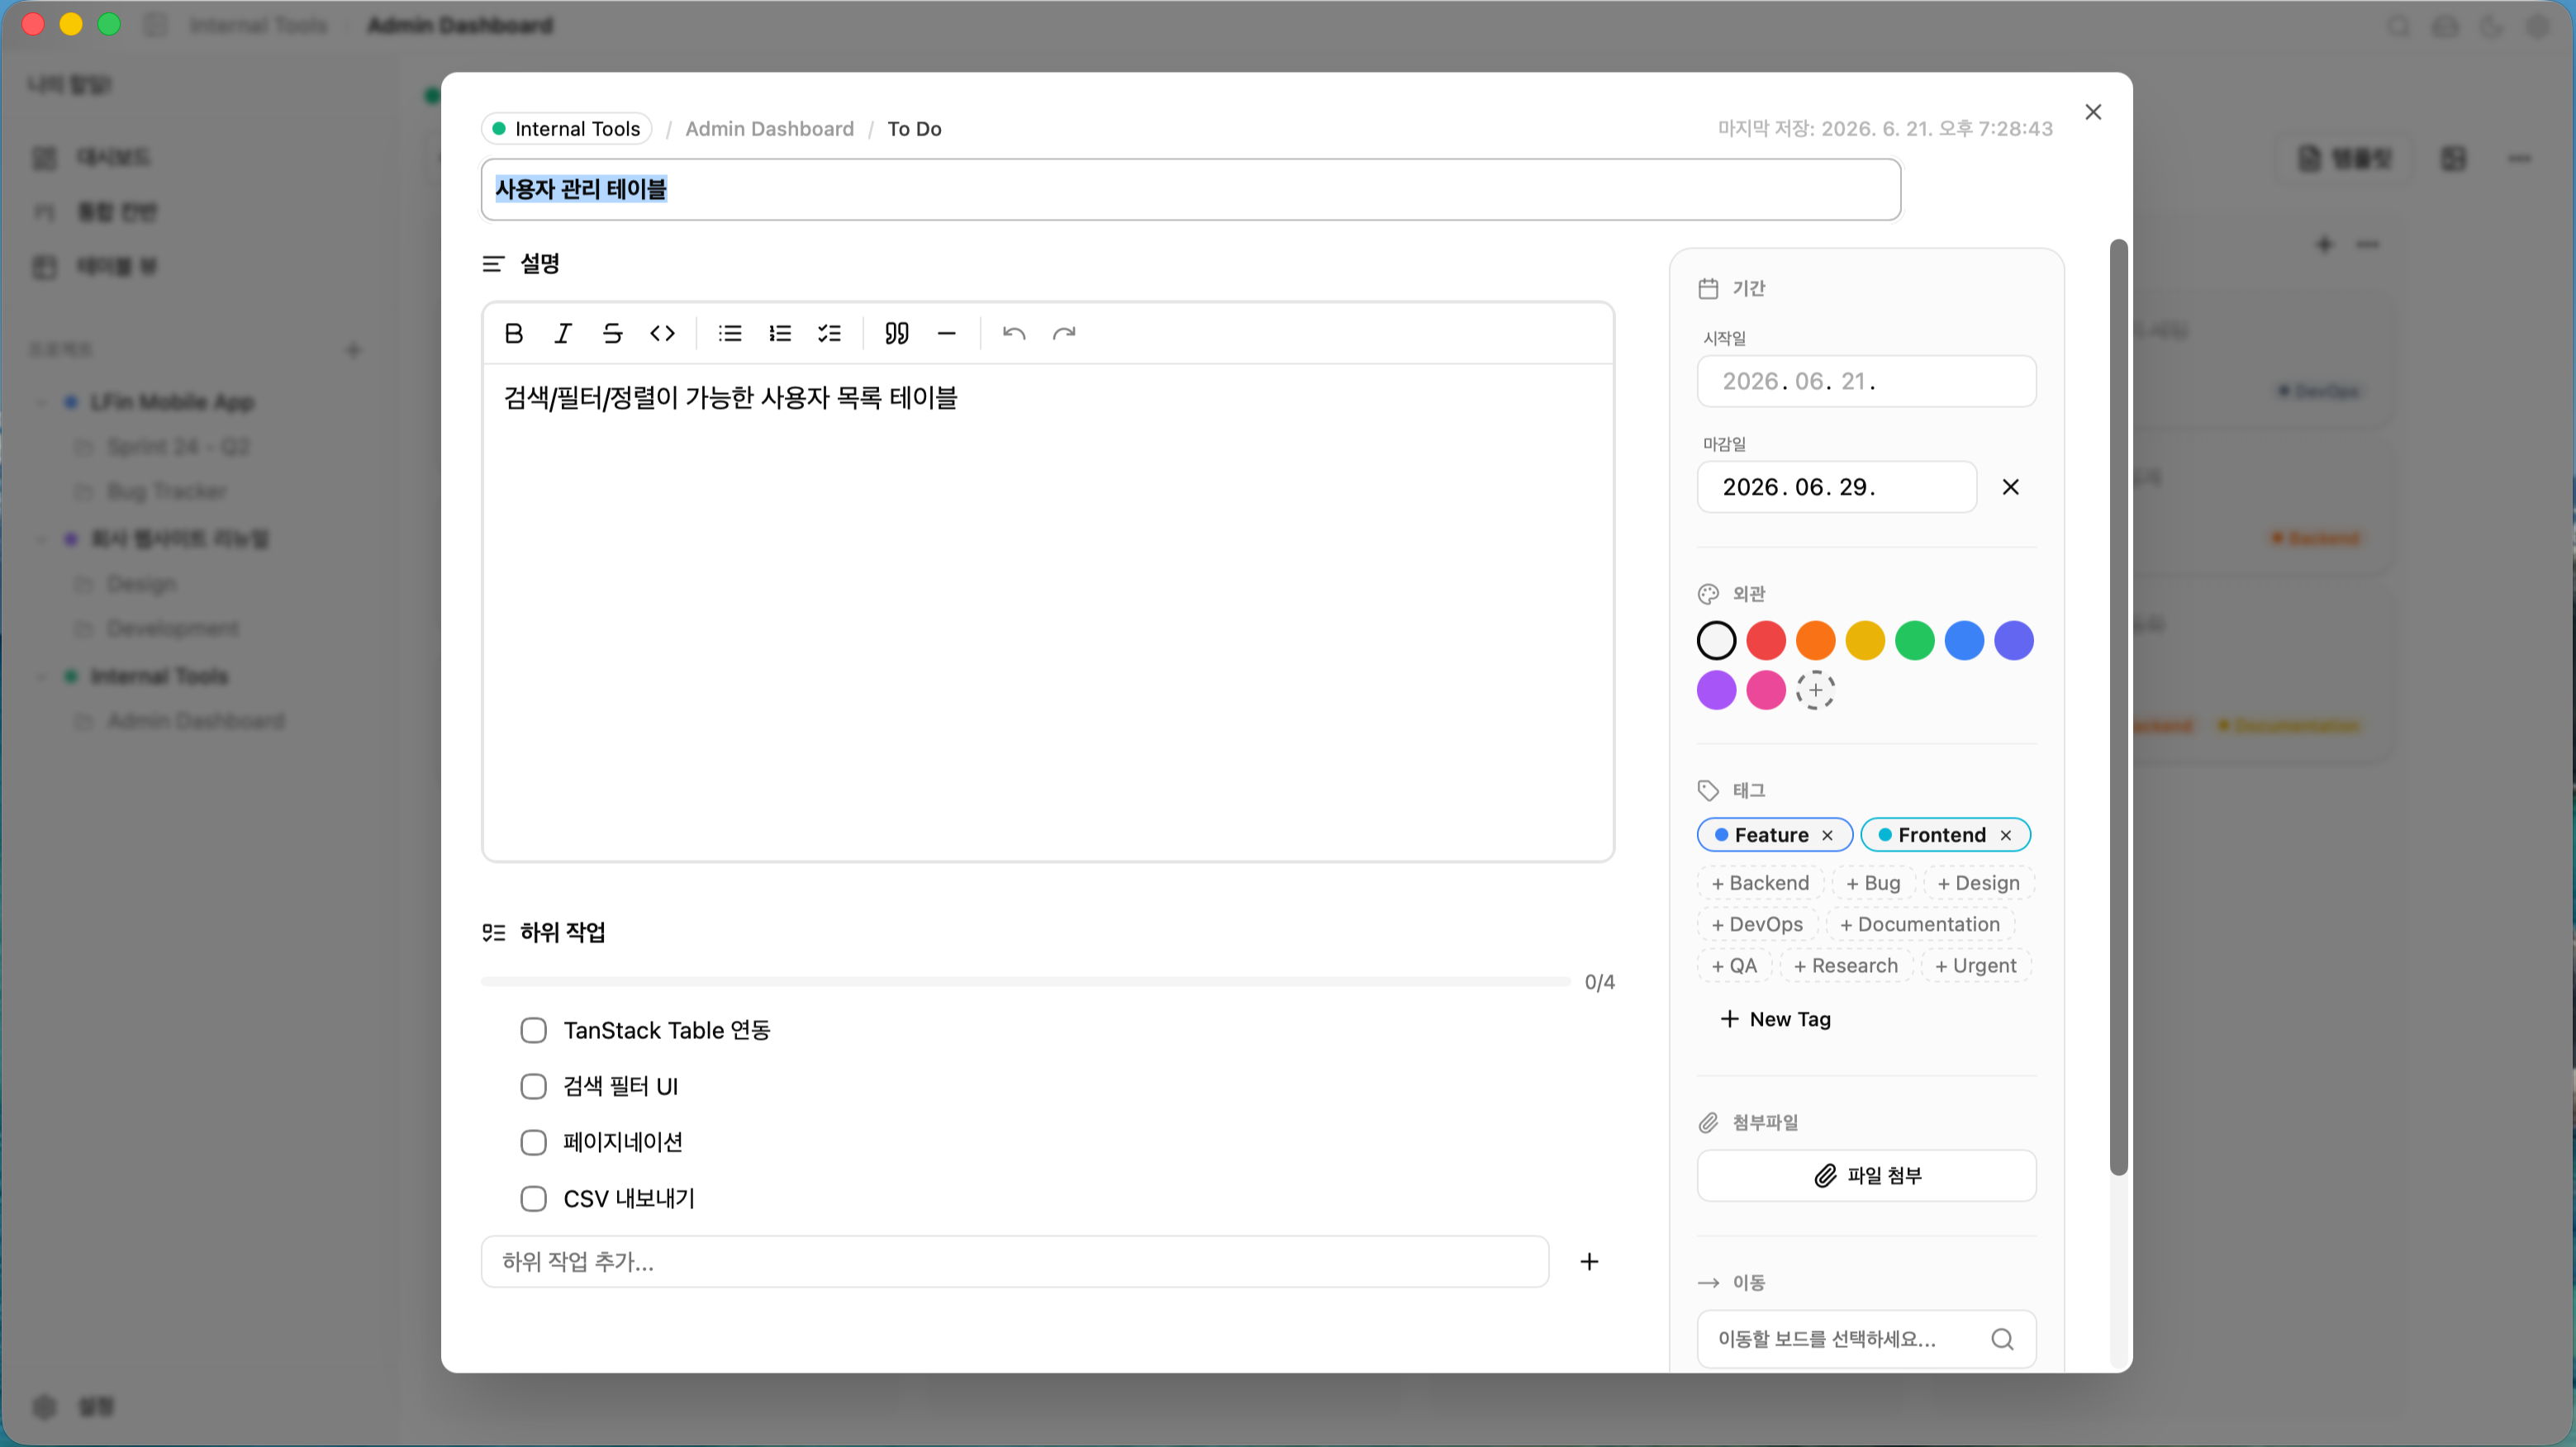Screen dimensions: 2576x1447
Task: Remove the Feature tag
Action: [x=1827, y=835]
